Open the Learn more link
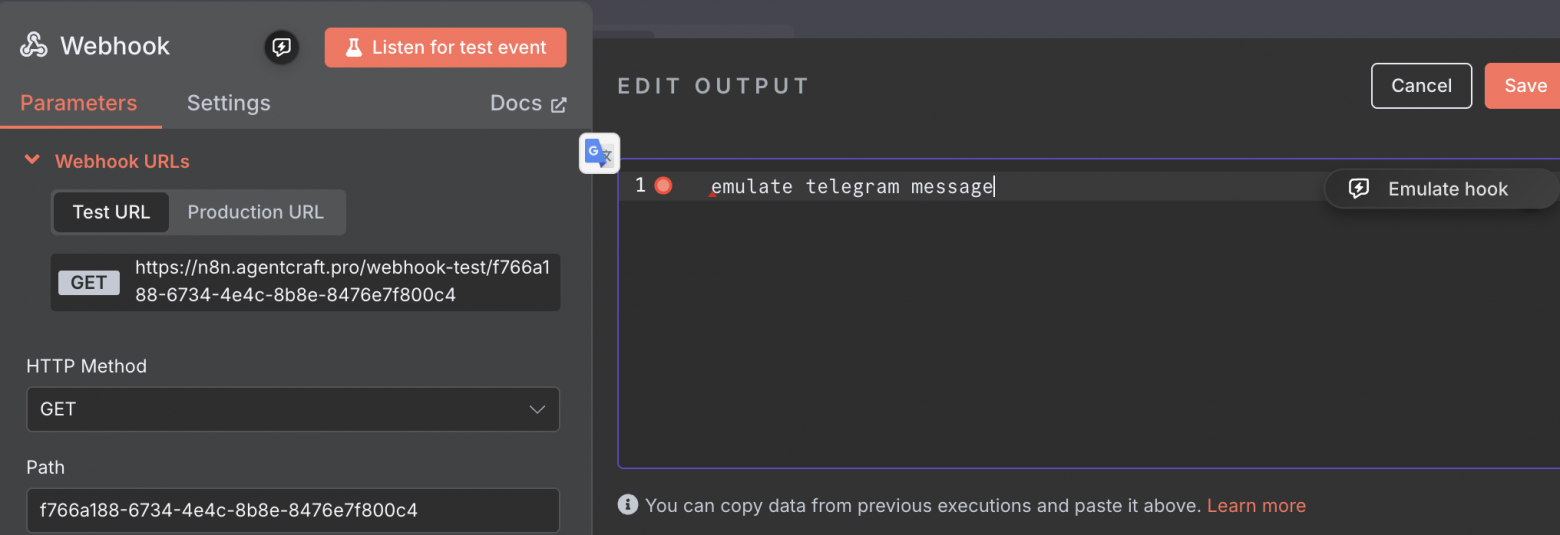This screenshot has height=535, width=1560. click(x=1256, y=505)
